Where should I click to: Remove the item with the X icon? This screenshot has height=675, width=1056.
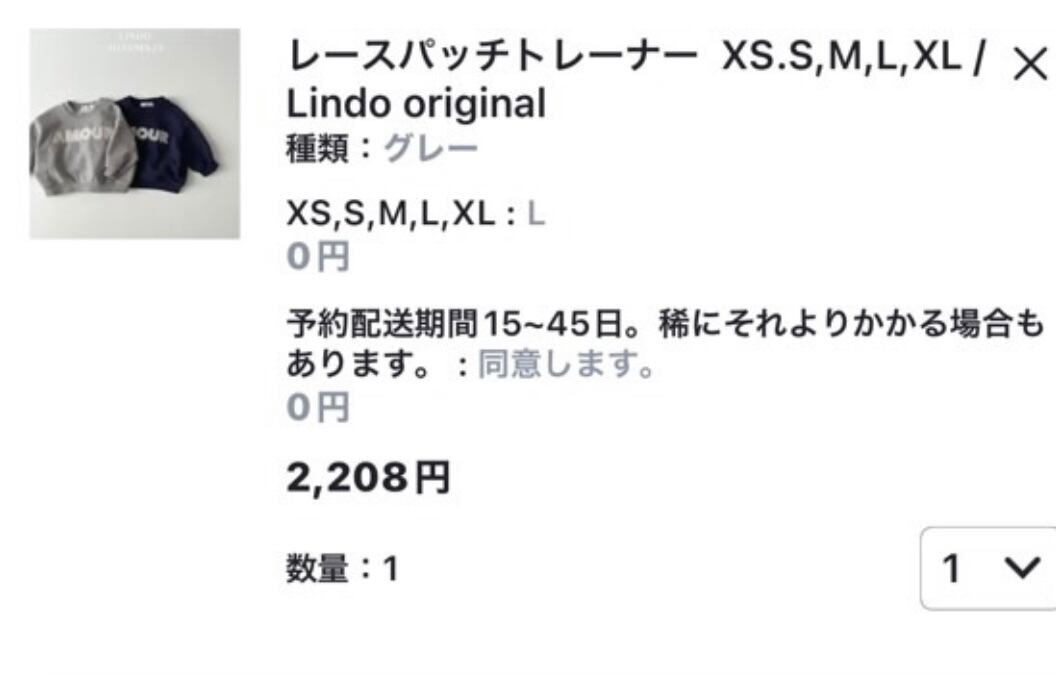tap(1030, 65)
